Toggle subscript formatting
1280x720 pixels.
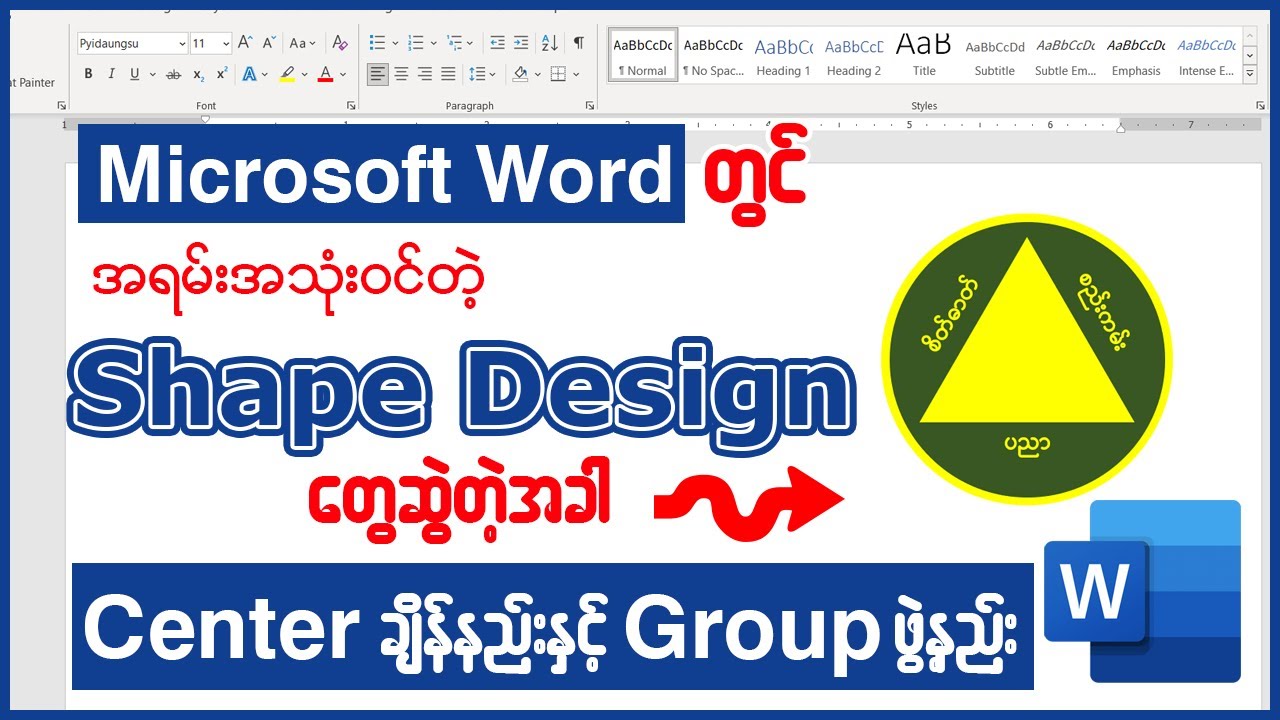pyautogui.click(x=199, y=74)
